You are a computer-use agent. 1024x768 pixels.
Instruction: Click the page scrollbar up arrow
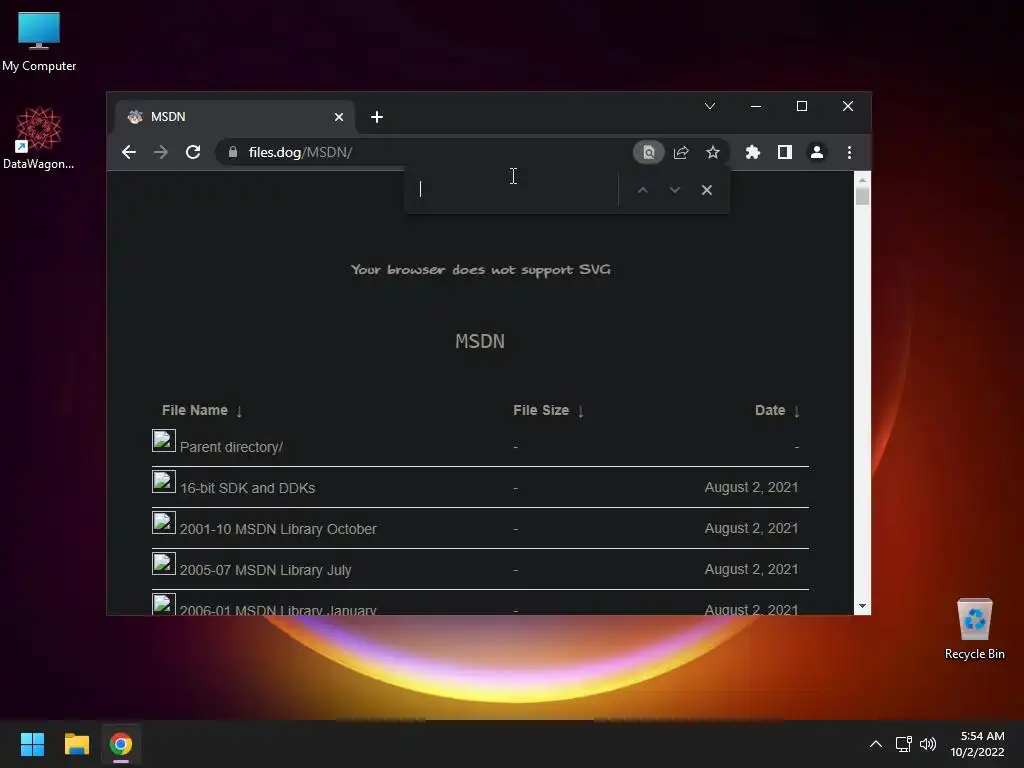(862, 180)
